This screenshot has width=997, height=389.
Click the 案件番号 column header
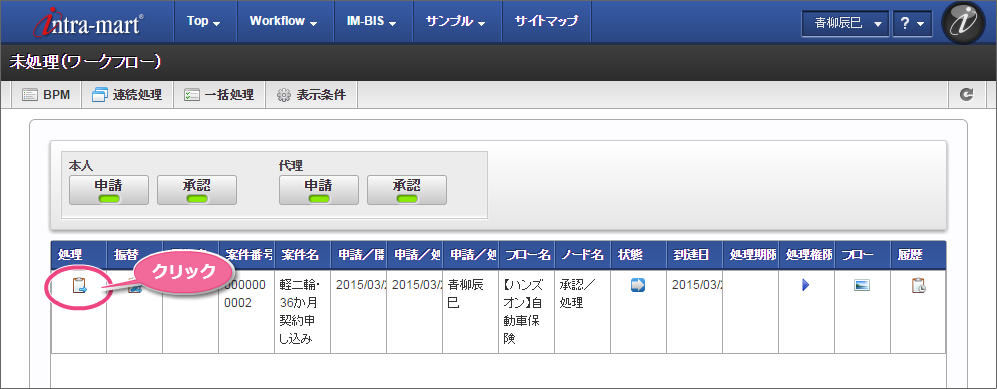[246, 255]
